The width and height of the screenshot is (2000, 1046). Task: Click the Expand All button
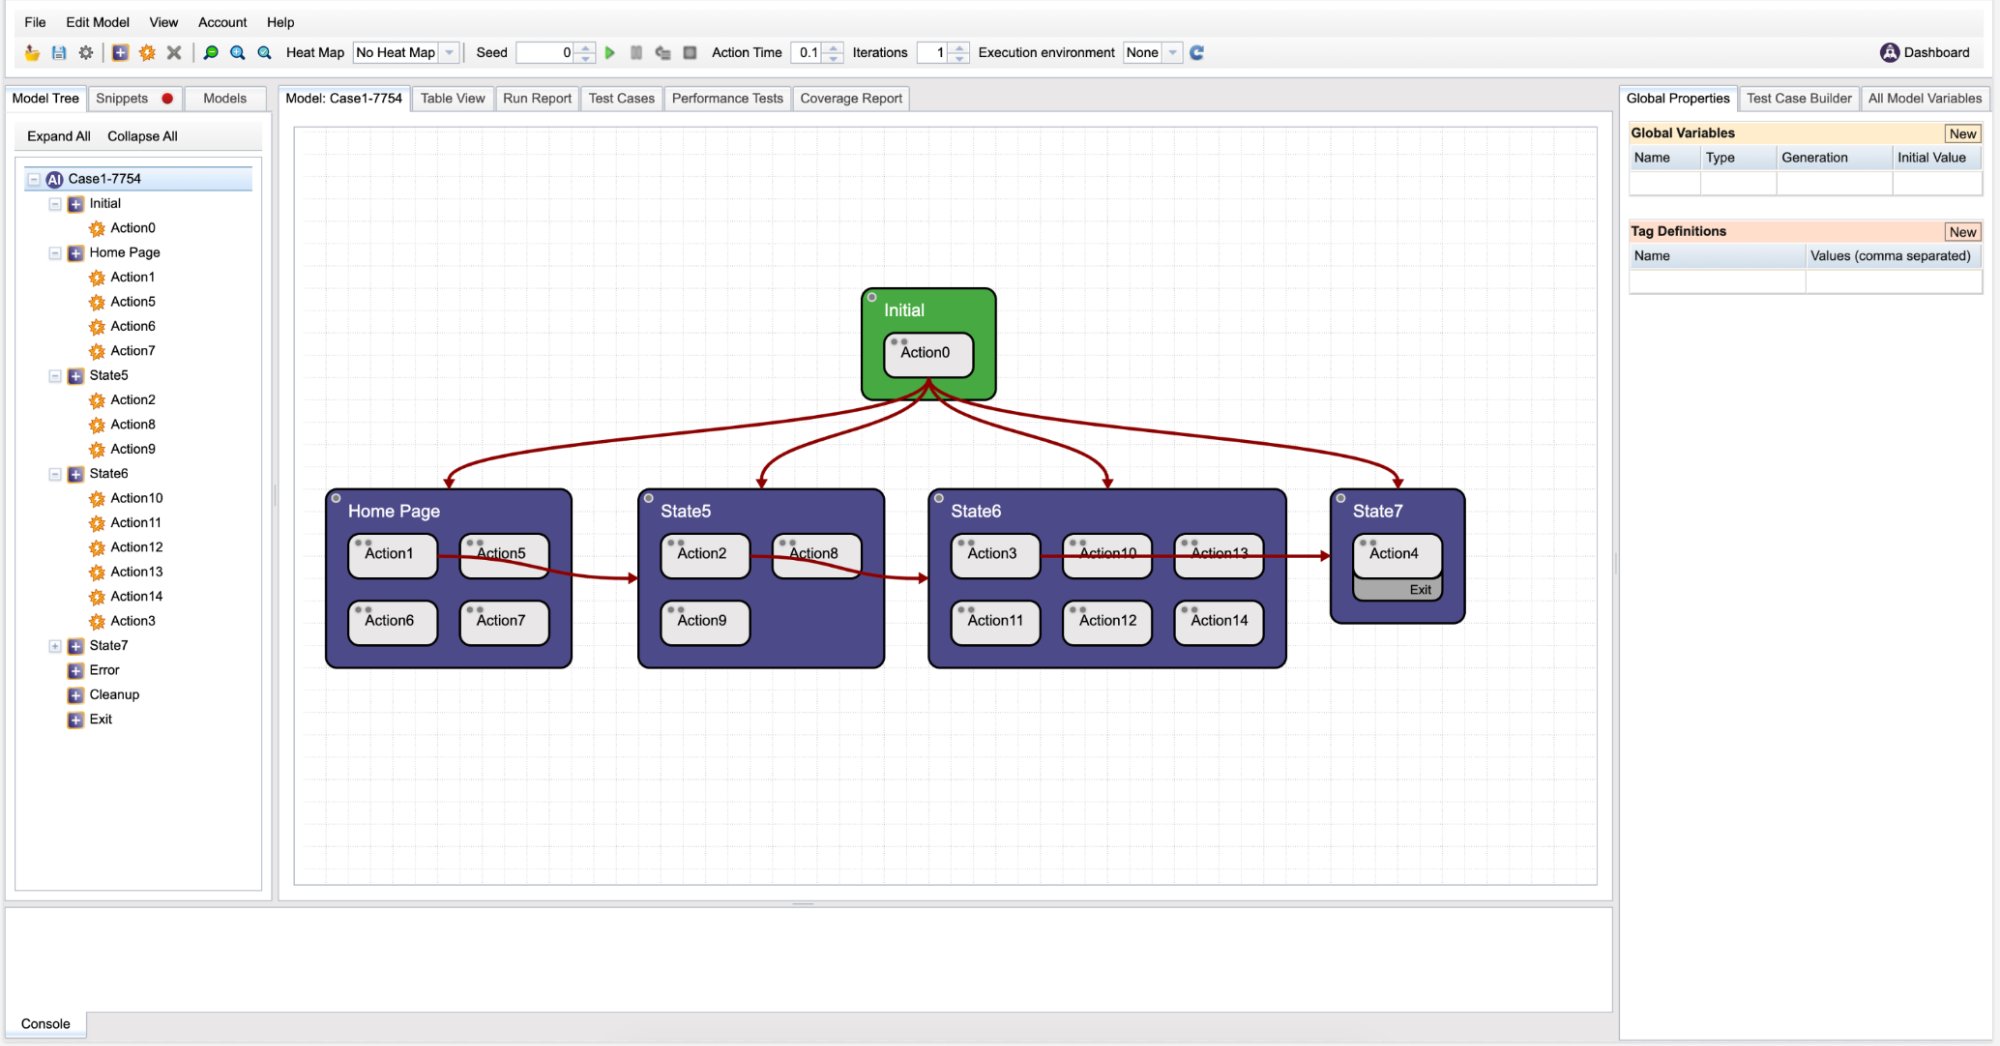click(x=58, y=136)
